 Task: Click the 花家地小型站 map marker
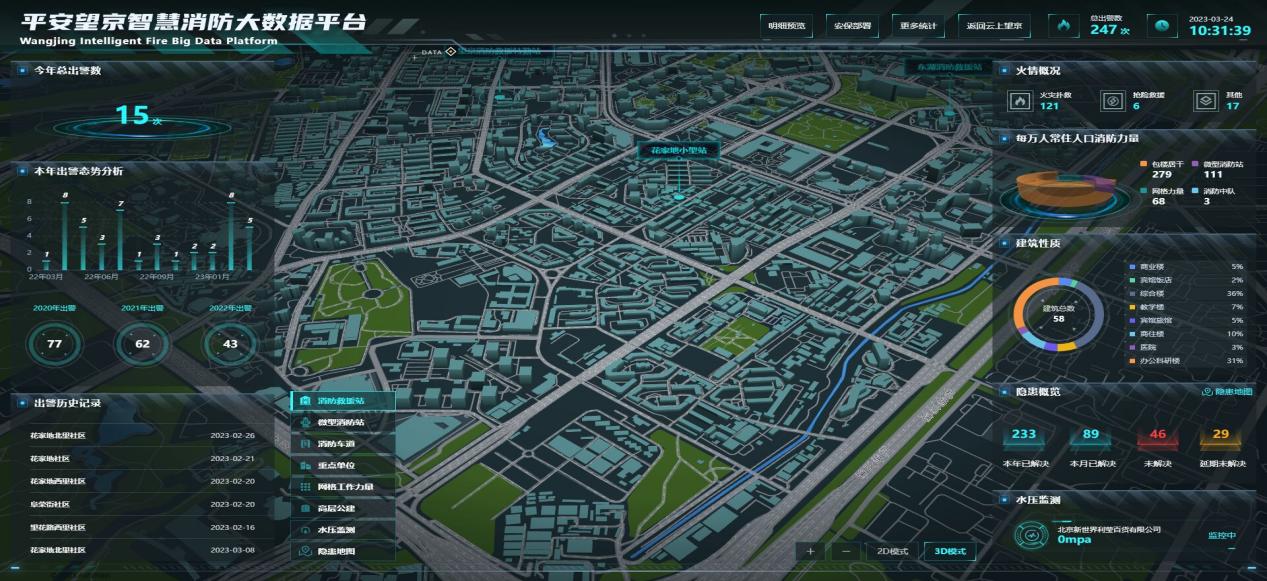tap(679, 150)
